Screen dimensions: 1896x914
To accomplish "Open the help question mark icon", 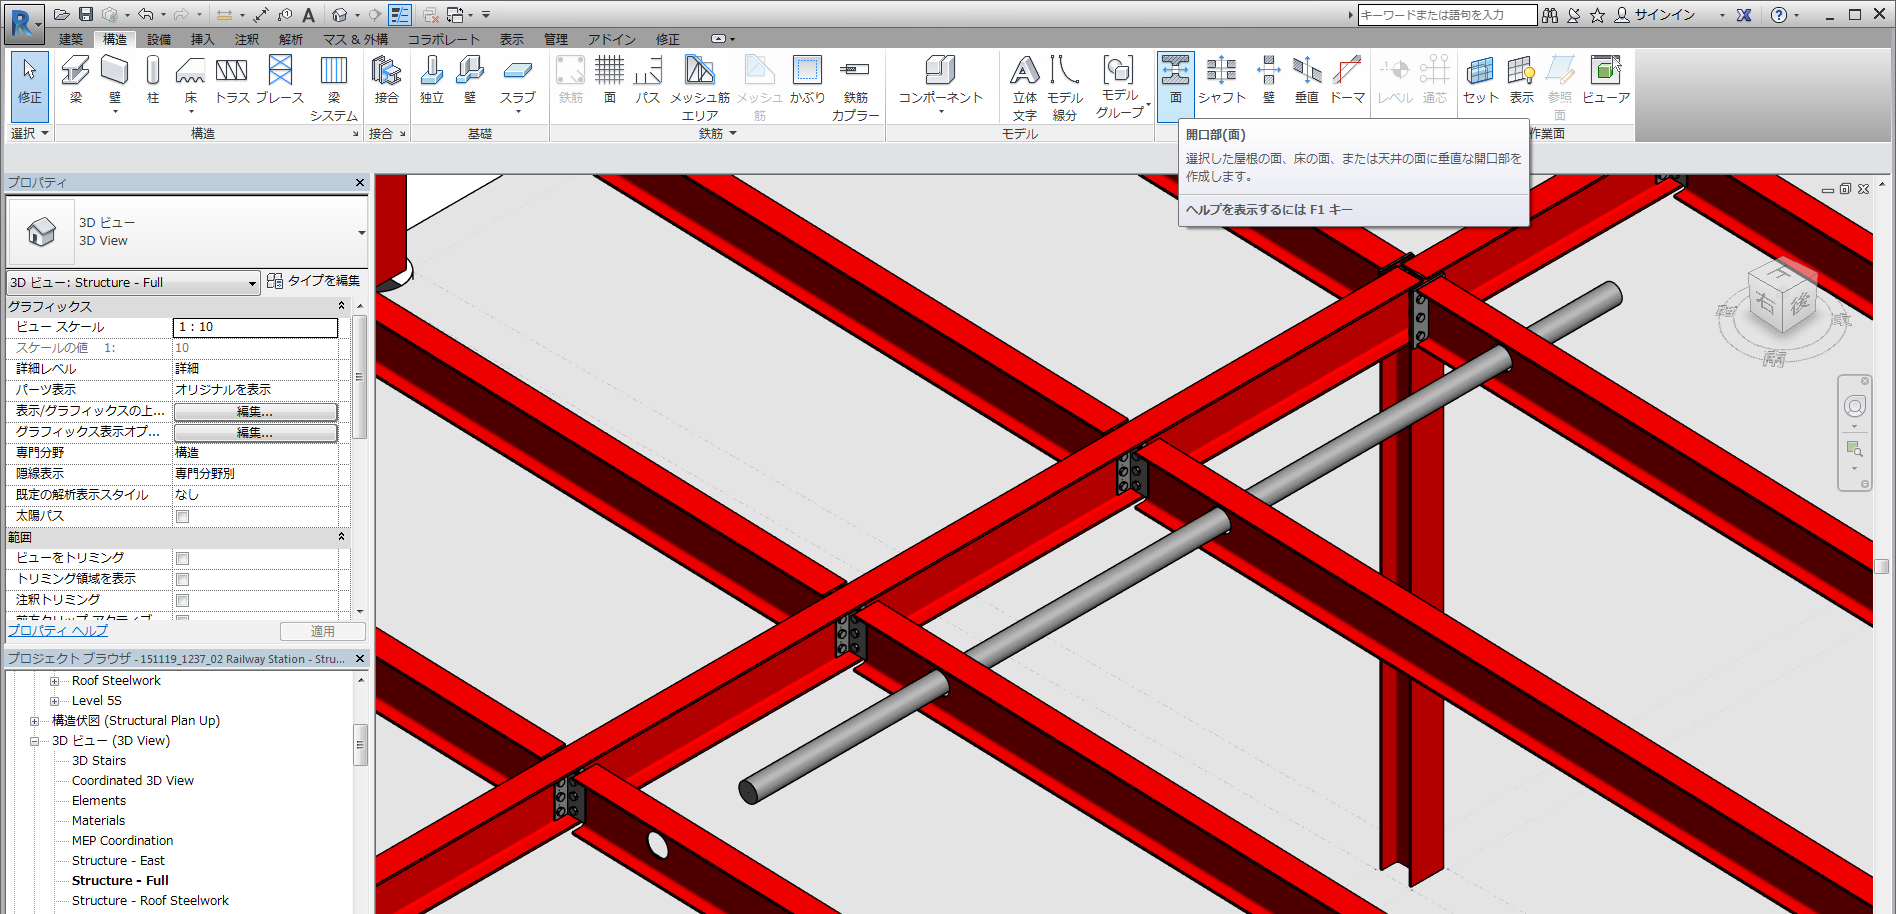I will click(x=1778, y=15).
